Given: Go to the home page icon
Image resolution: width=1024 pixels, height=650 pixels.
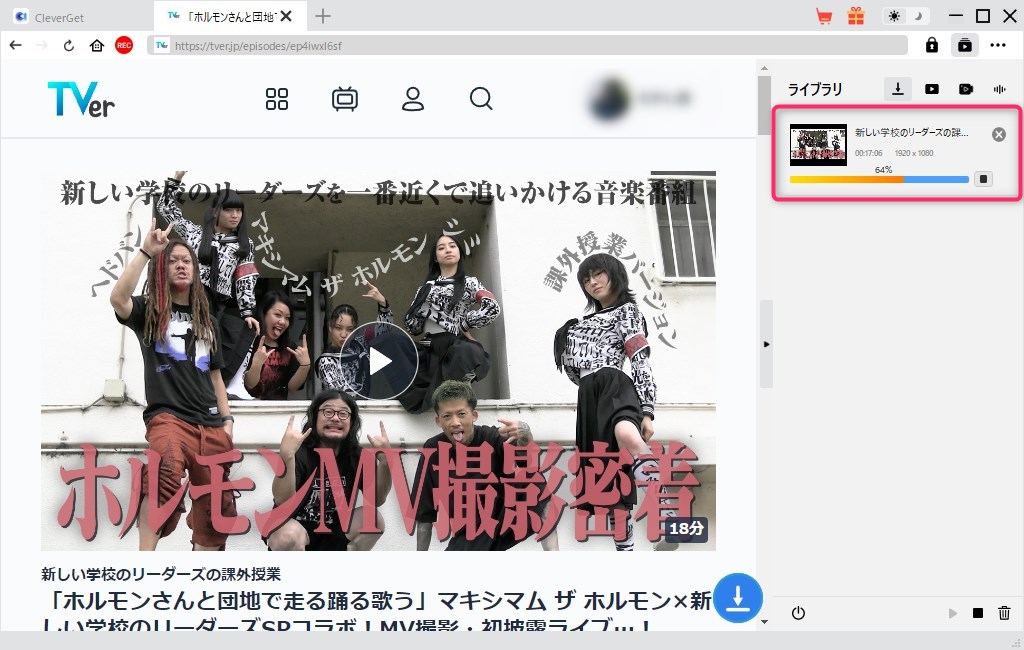Looking at the screenshot, I should point(97,45).
